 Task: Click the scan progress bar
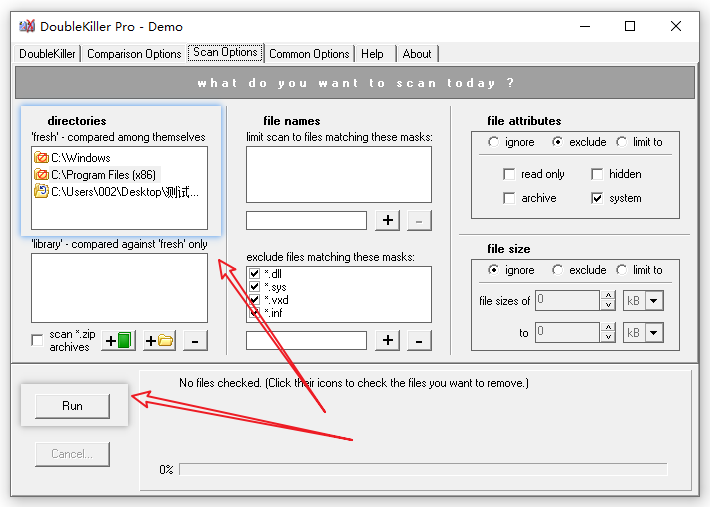pos(423,469)
